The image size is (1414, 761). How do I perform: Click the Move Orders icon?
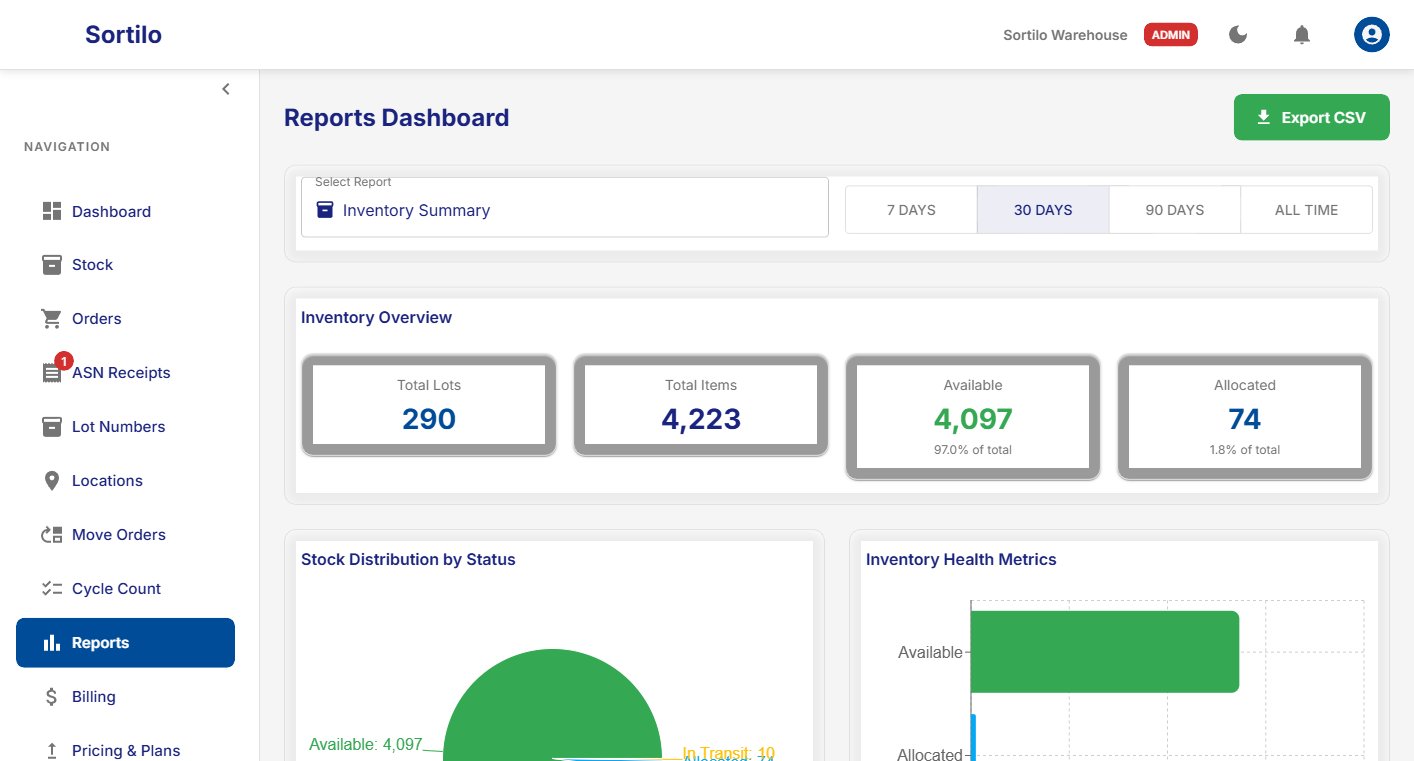[x=52, y=535]
